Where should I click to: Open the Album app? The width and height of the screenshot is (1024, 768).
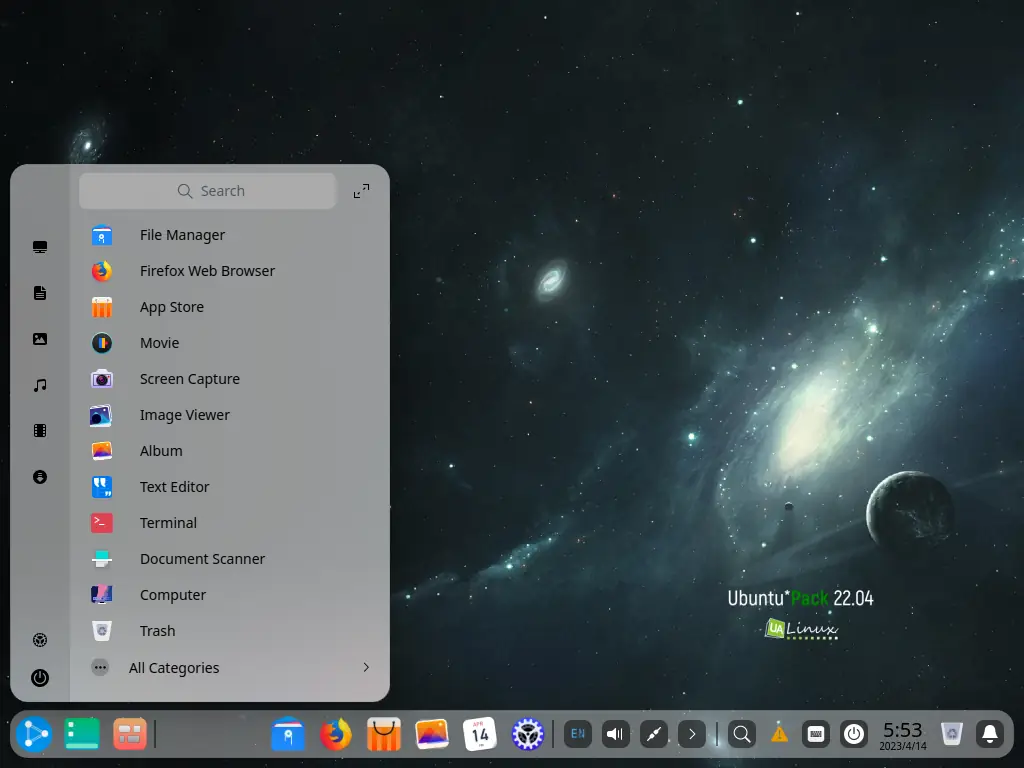tap(230, 451)
